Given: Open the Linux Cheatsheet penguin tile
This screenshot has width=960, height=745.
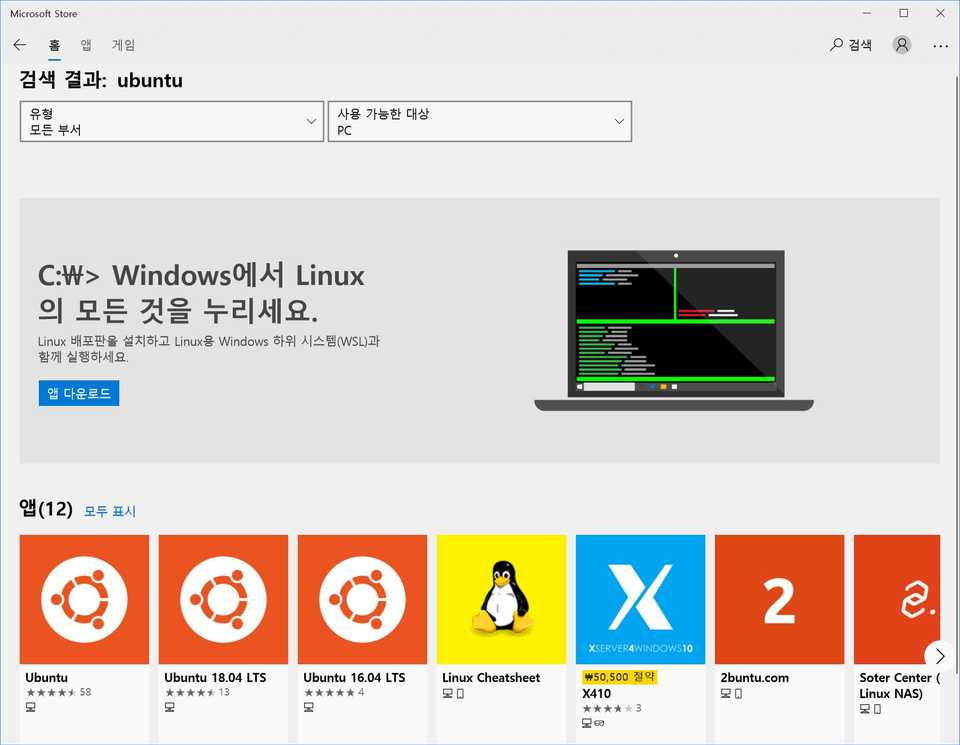Looking at the screenshot, I should coord(501,598).
